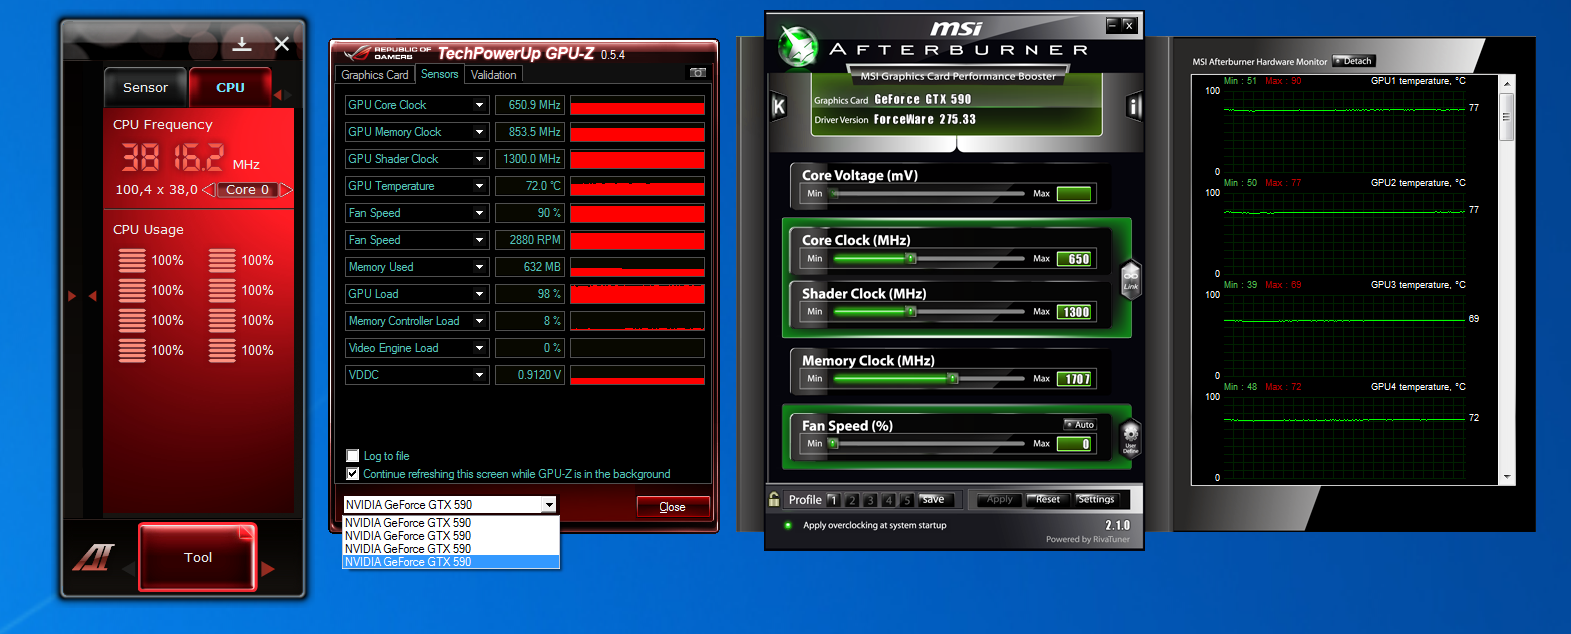The height and width of the screenshot is (634, 1571).
Task: Toggle the Link clocks icon in Afterburner
Action: pyautogui.click(x=1130, y=280)
